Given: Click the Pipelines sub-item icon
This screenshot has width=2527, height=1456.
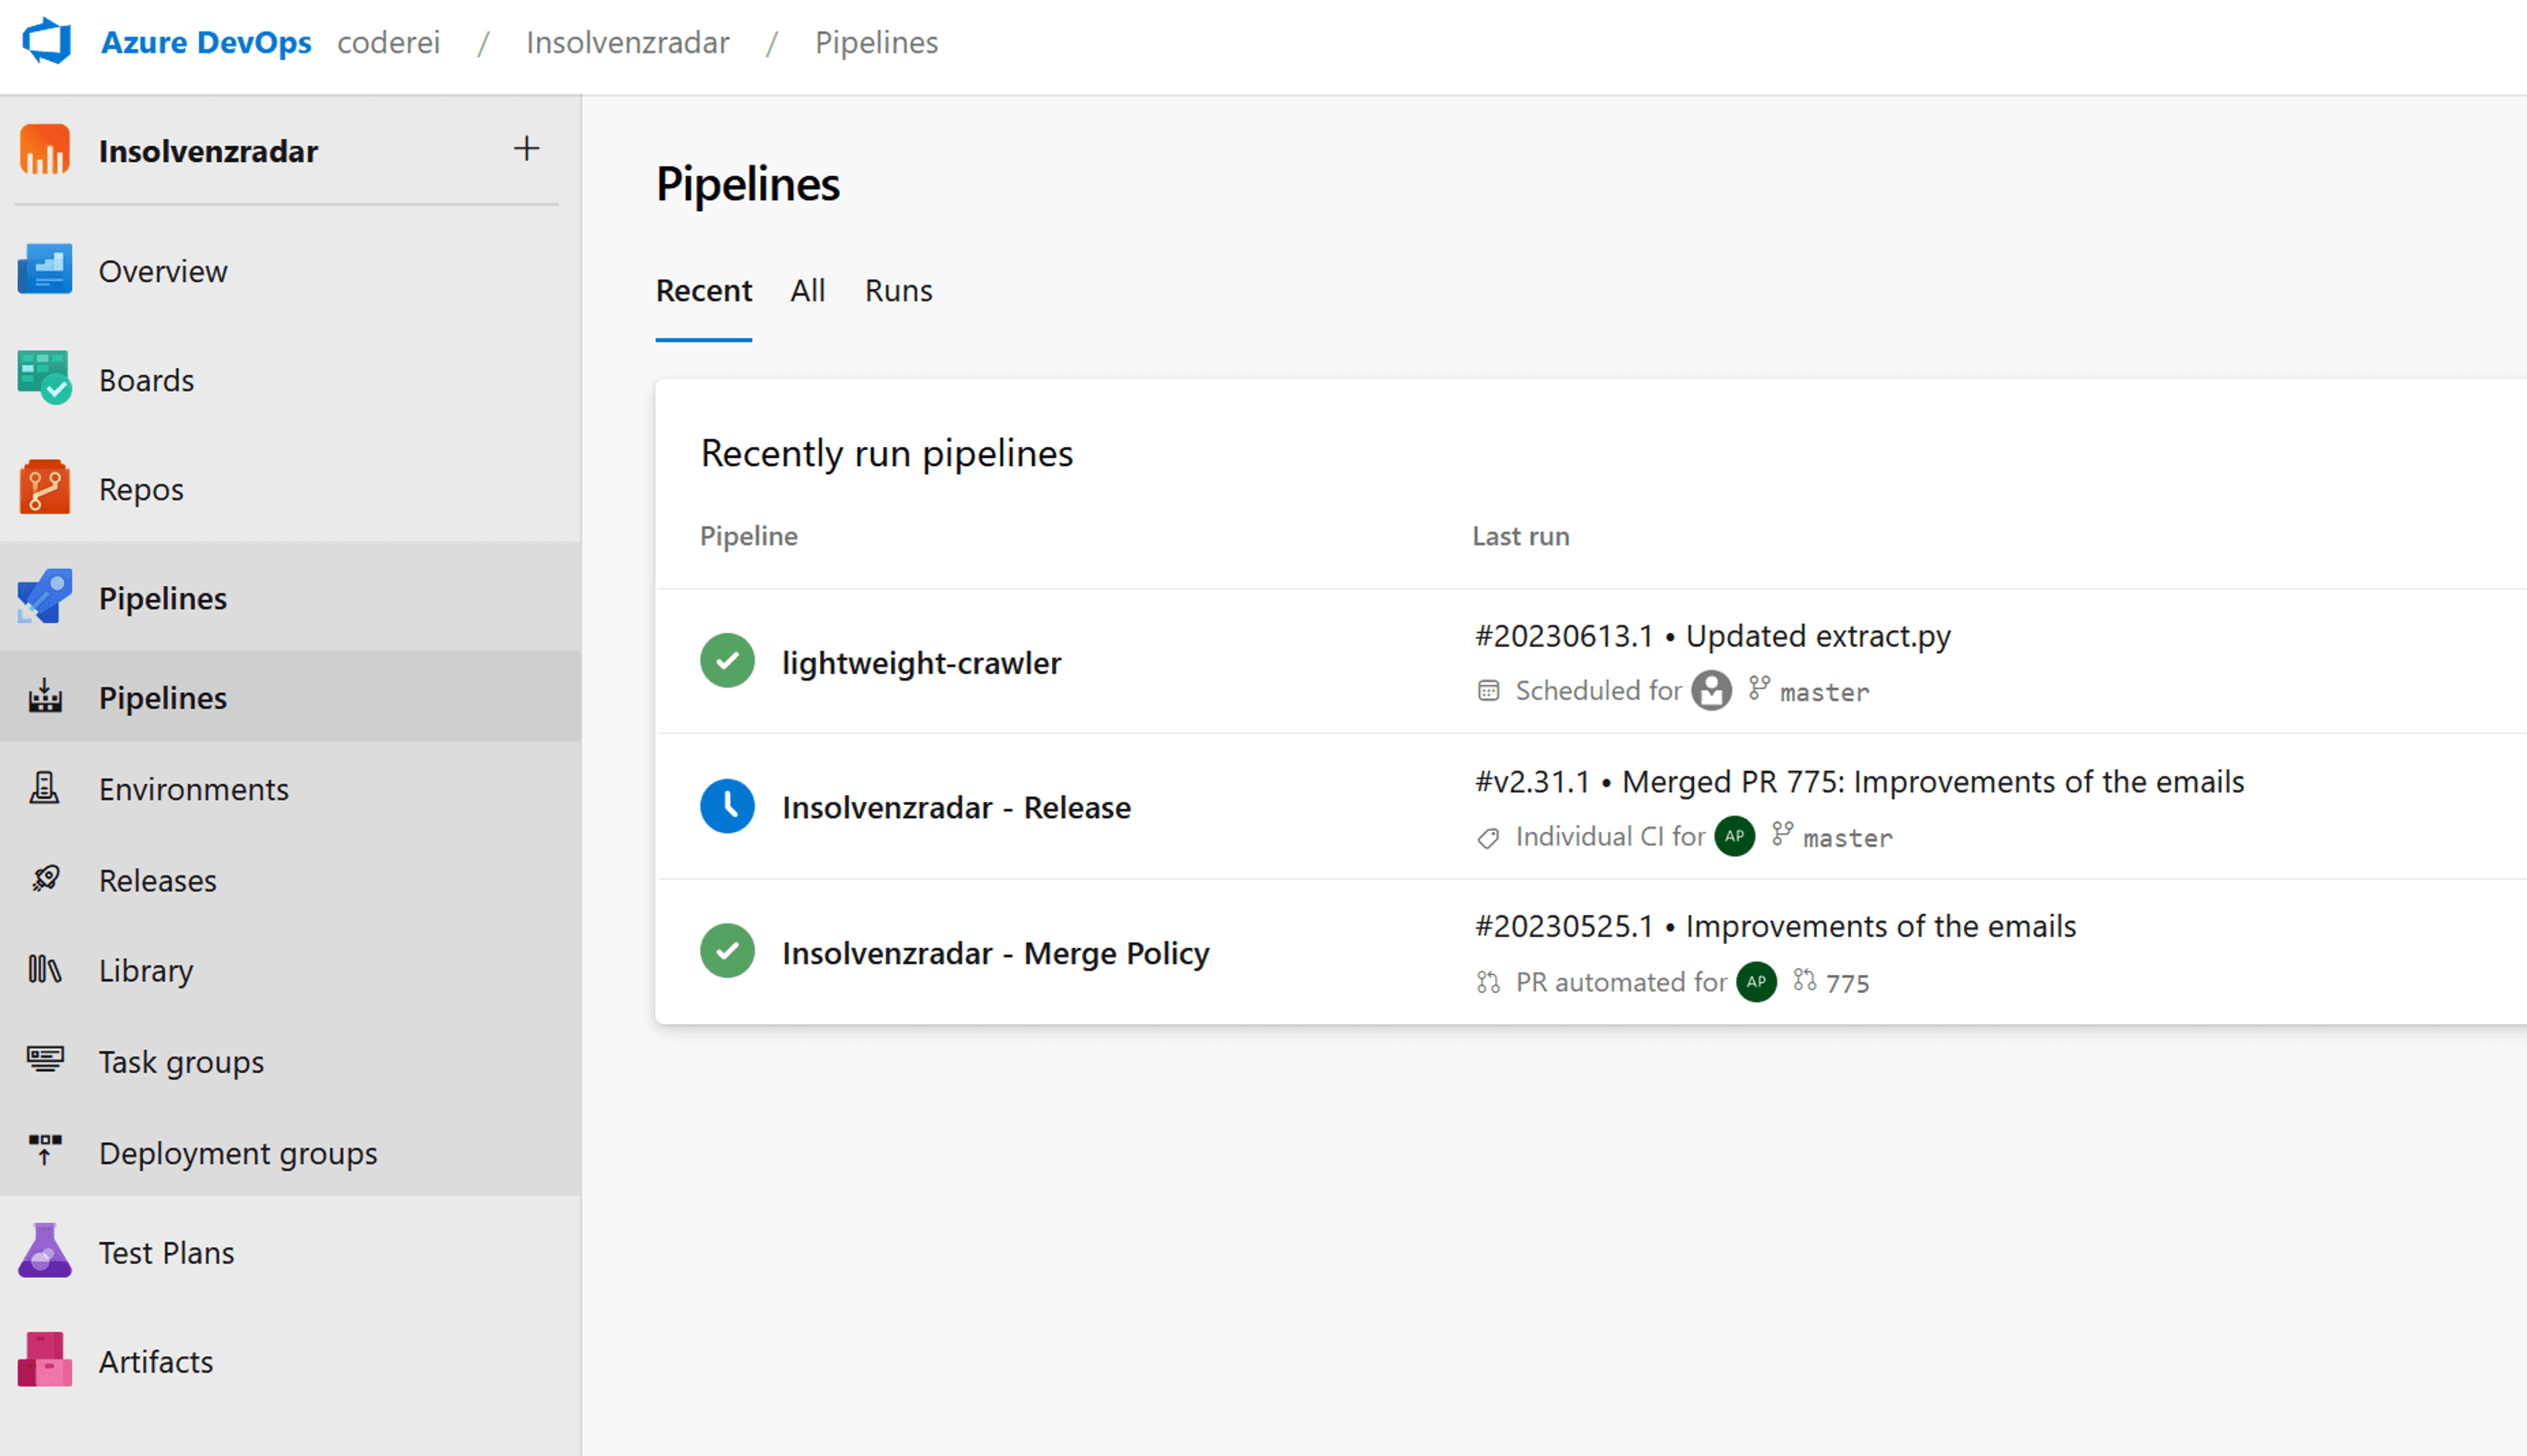Looking at the screenshot, I should pos(45,696).
